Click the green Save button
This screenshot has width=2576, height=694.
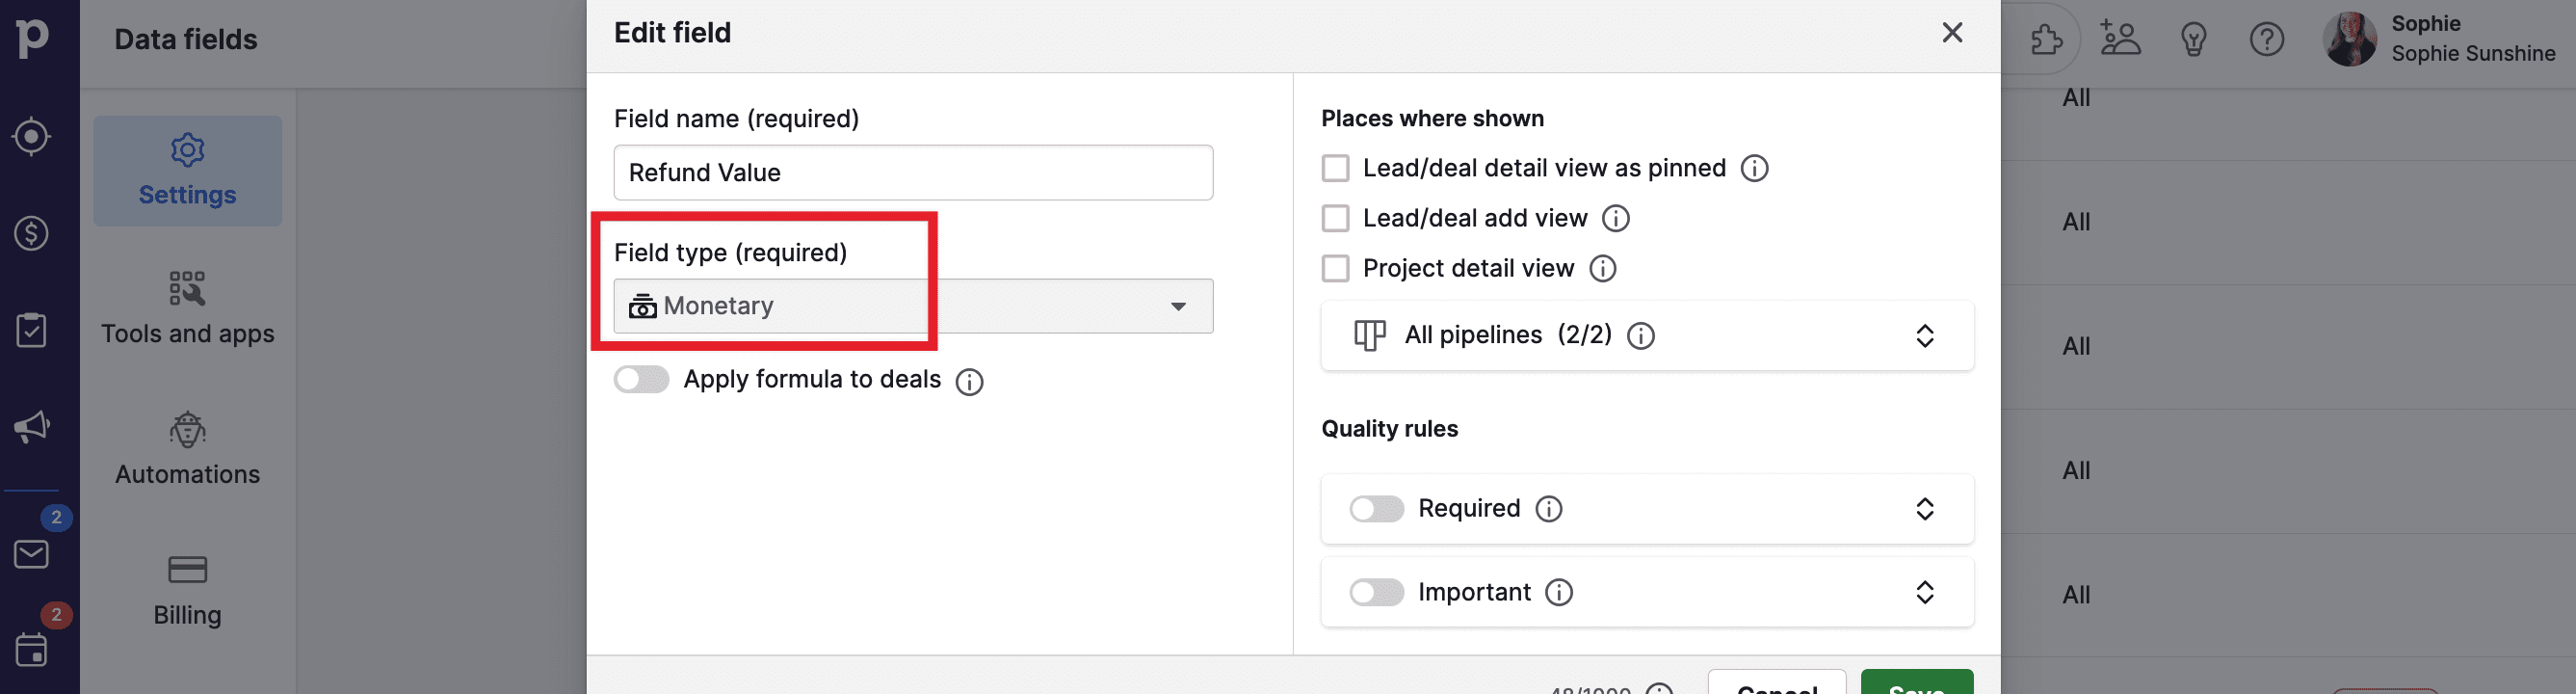pos(1916,685)
